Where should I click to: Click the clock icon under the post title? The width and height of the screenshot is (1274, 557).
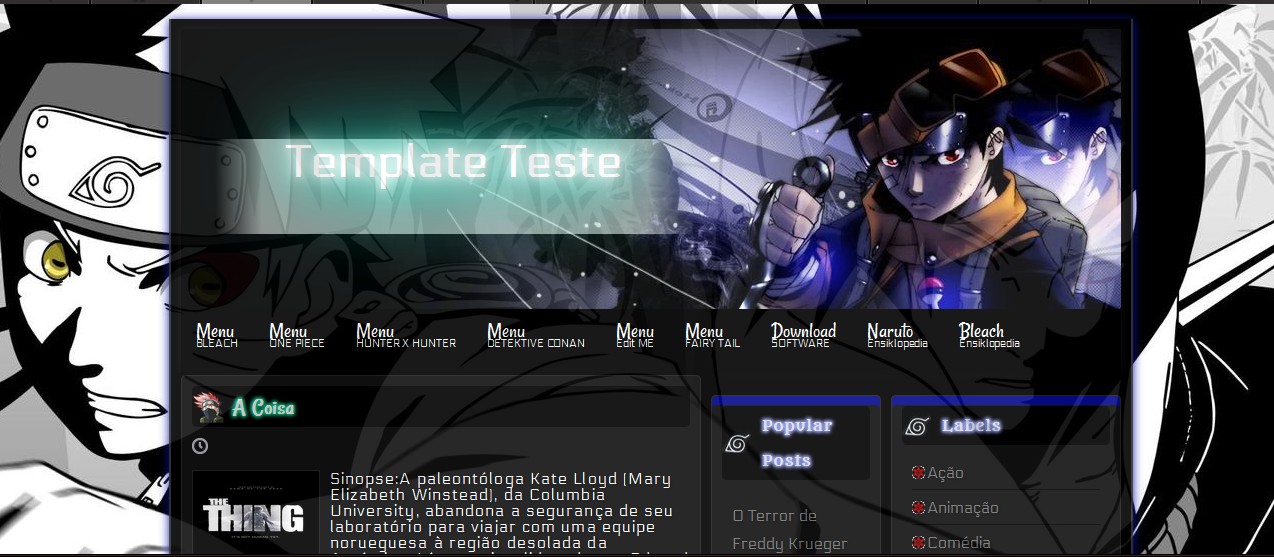[200, 446]
